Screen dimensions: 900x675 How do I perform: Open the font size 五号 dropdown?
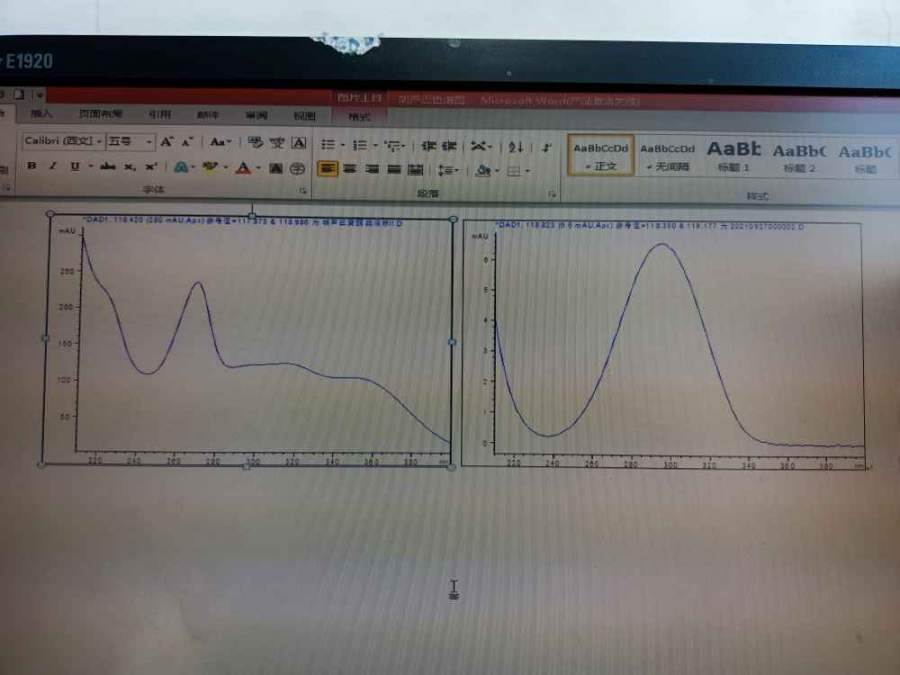click(x=149, y=141)
